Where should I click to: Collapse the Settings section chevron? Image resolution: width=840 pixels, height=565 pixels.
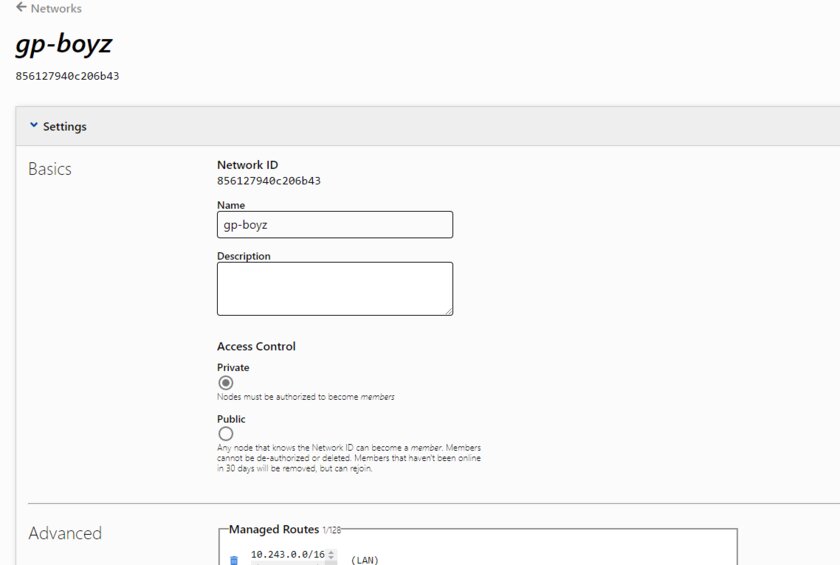pyautogui.click(x=34, y=125)
